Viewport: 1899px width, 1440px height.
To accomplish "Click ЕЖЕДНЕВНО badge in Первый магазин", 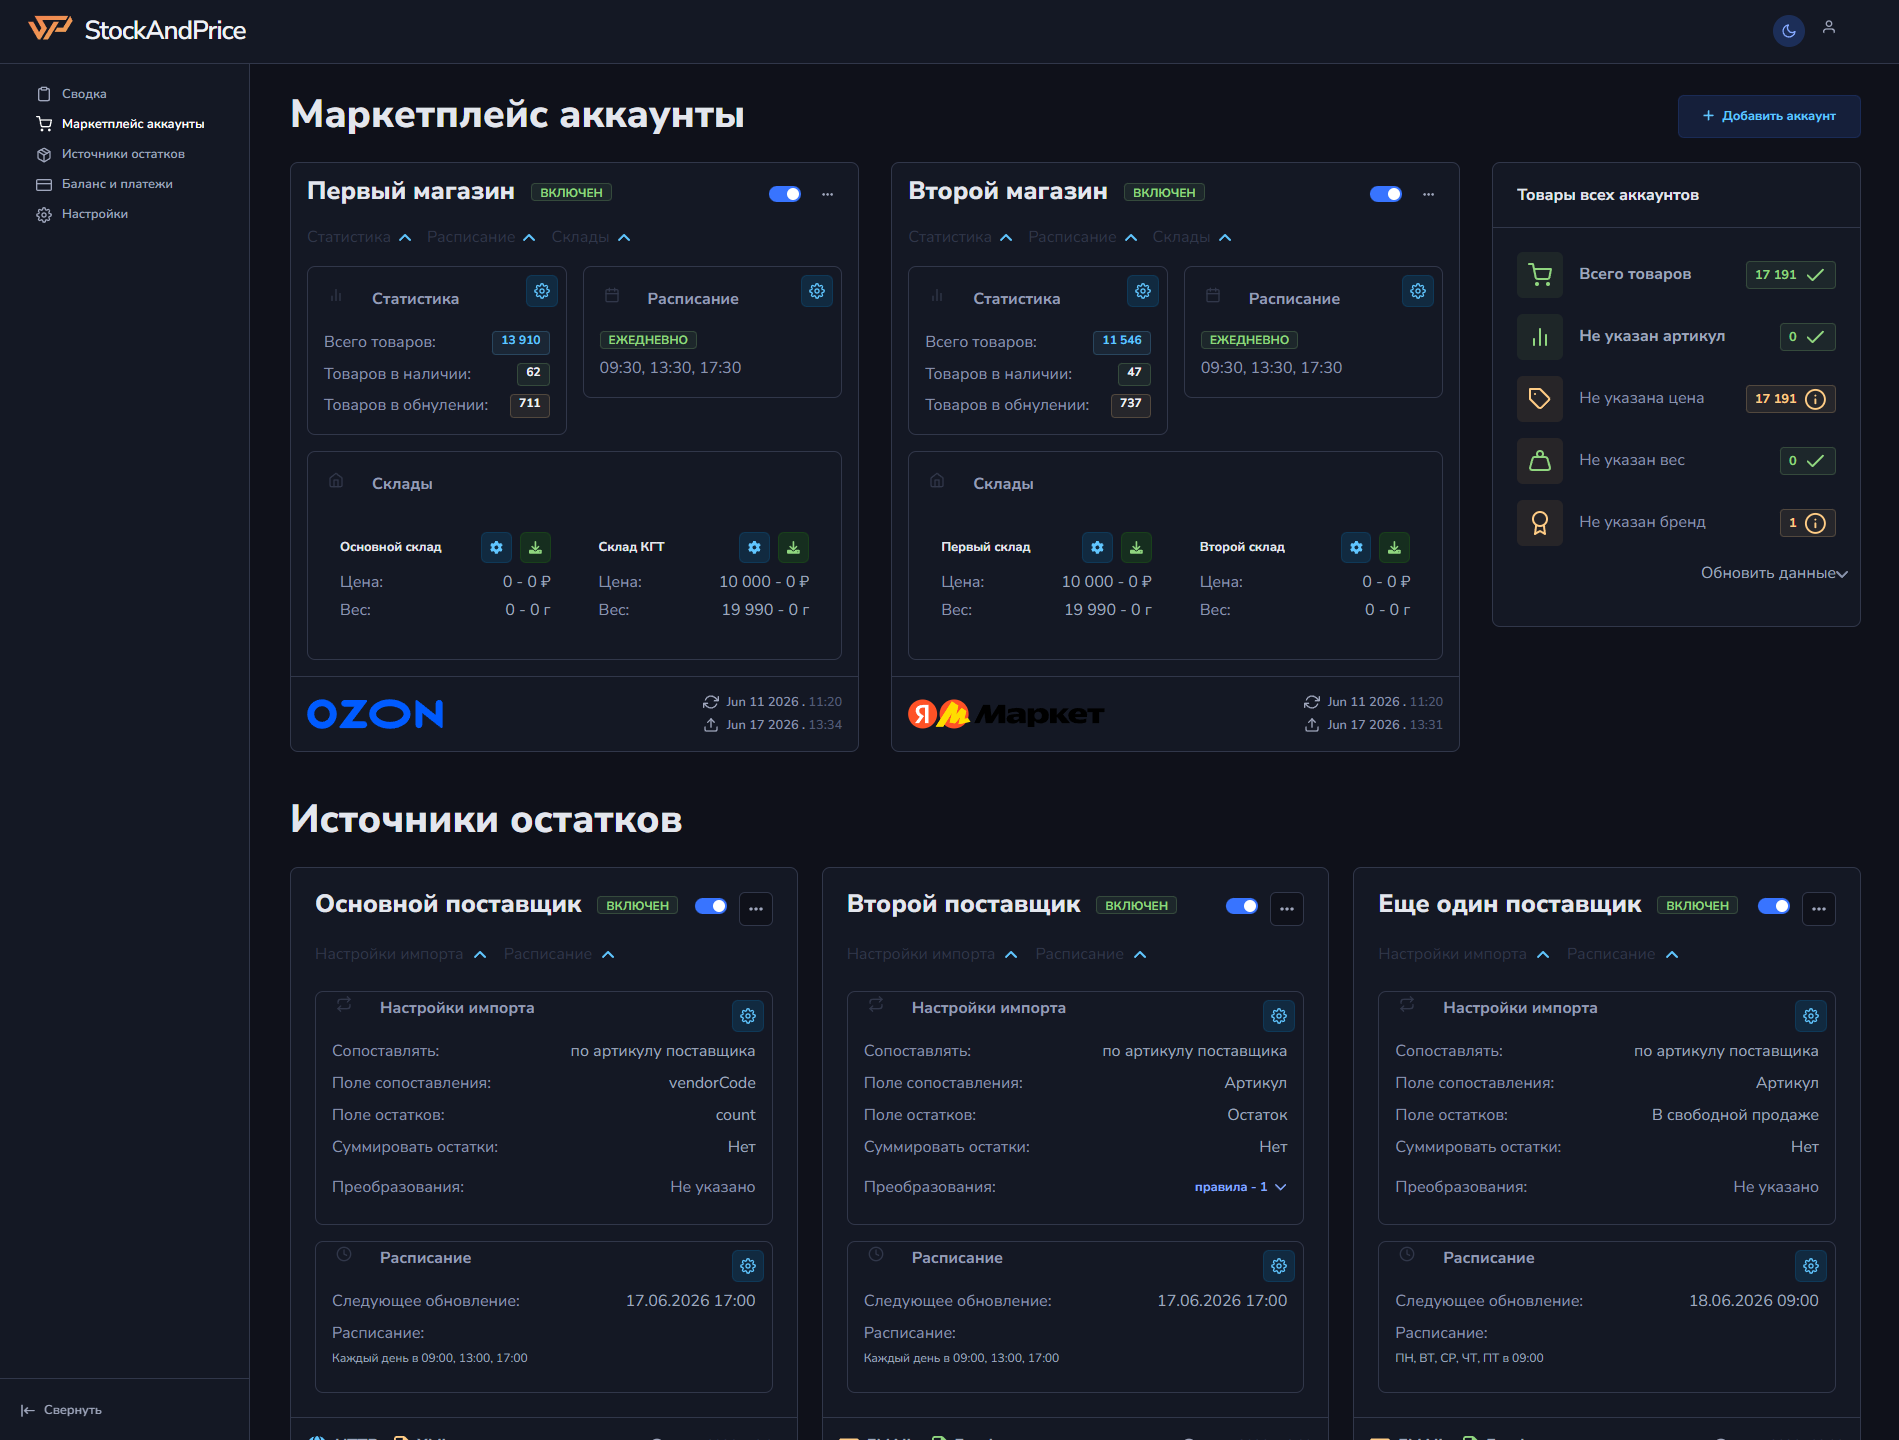I will point(648,340).
